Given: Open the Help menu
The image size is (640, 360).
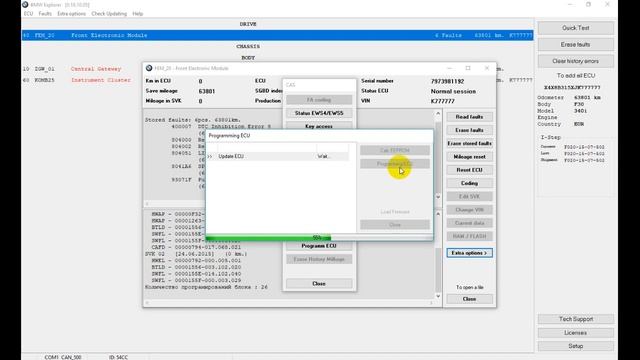Looking at the screenshot, I should pyautogui.click(x=138, y=13).
